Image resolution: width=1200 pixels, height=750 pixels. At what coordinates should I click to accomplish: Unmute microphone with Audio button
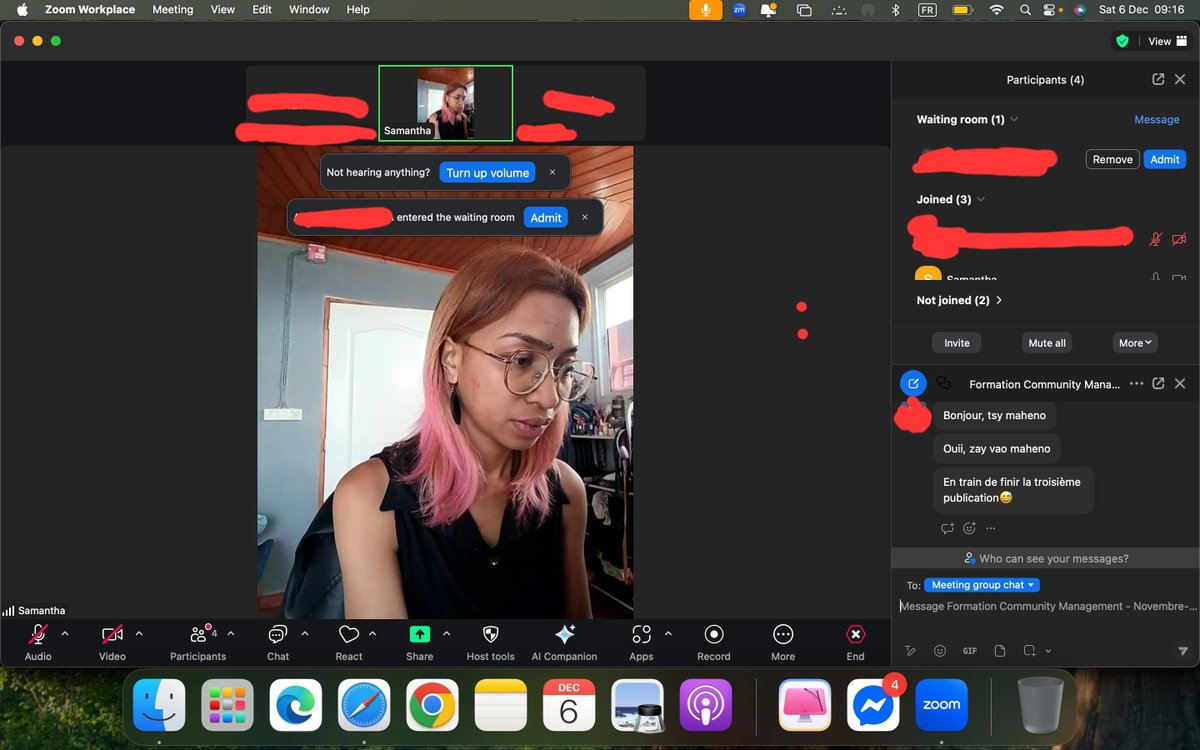click(38, 642)
